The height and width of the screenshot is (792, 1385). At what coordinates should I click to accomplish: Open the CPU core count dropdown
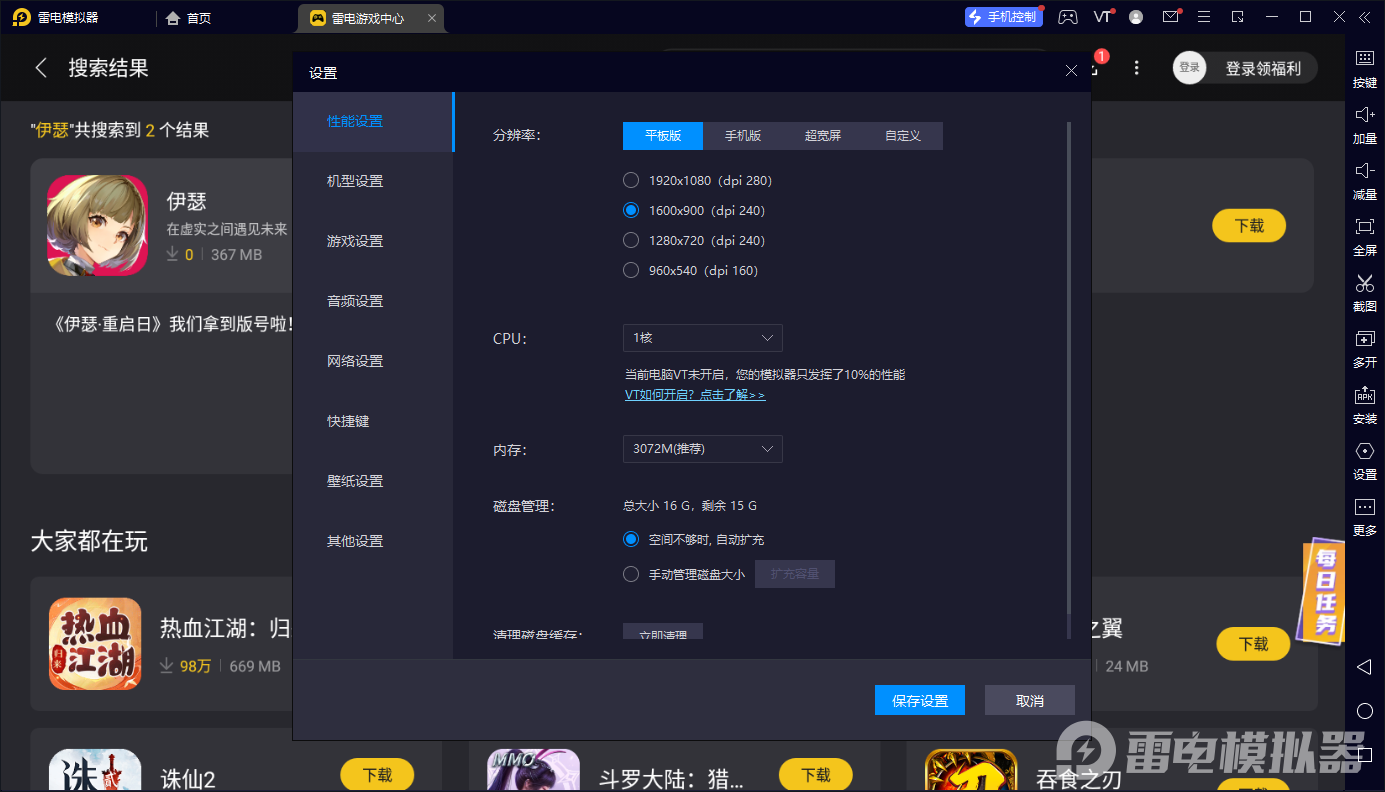click(702, 338)
